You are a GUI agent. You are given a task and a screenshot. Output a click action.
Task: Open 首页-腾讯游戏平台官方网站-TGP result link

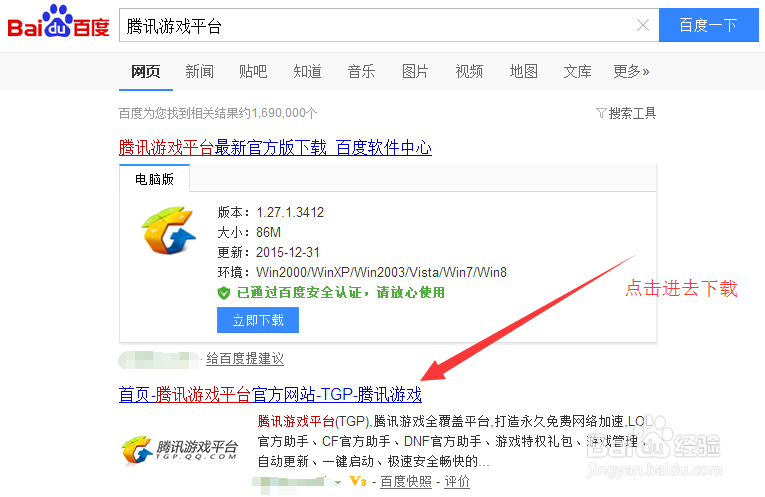pyautogui.click(x=270, y=394)
